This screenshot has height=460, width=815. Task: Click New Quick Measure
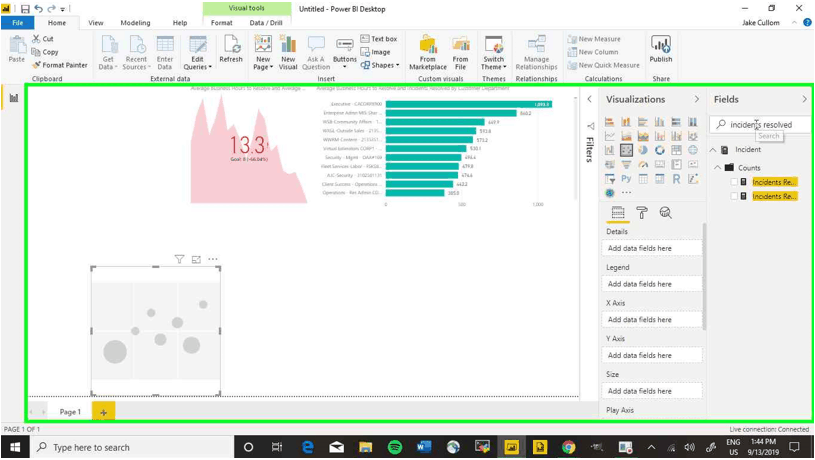click(603, 65)
